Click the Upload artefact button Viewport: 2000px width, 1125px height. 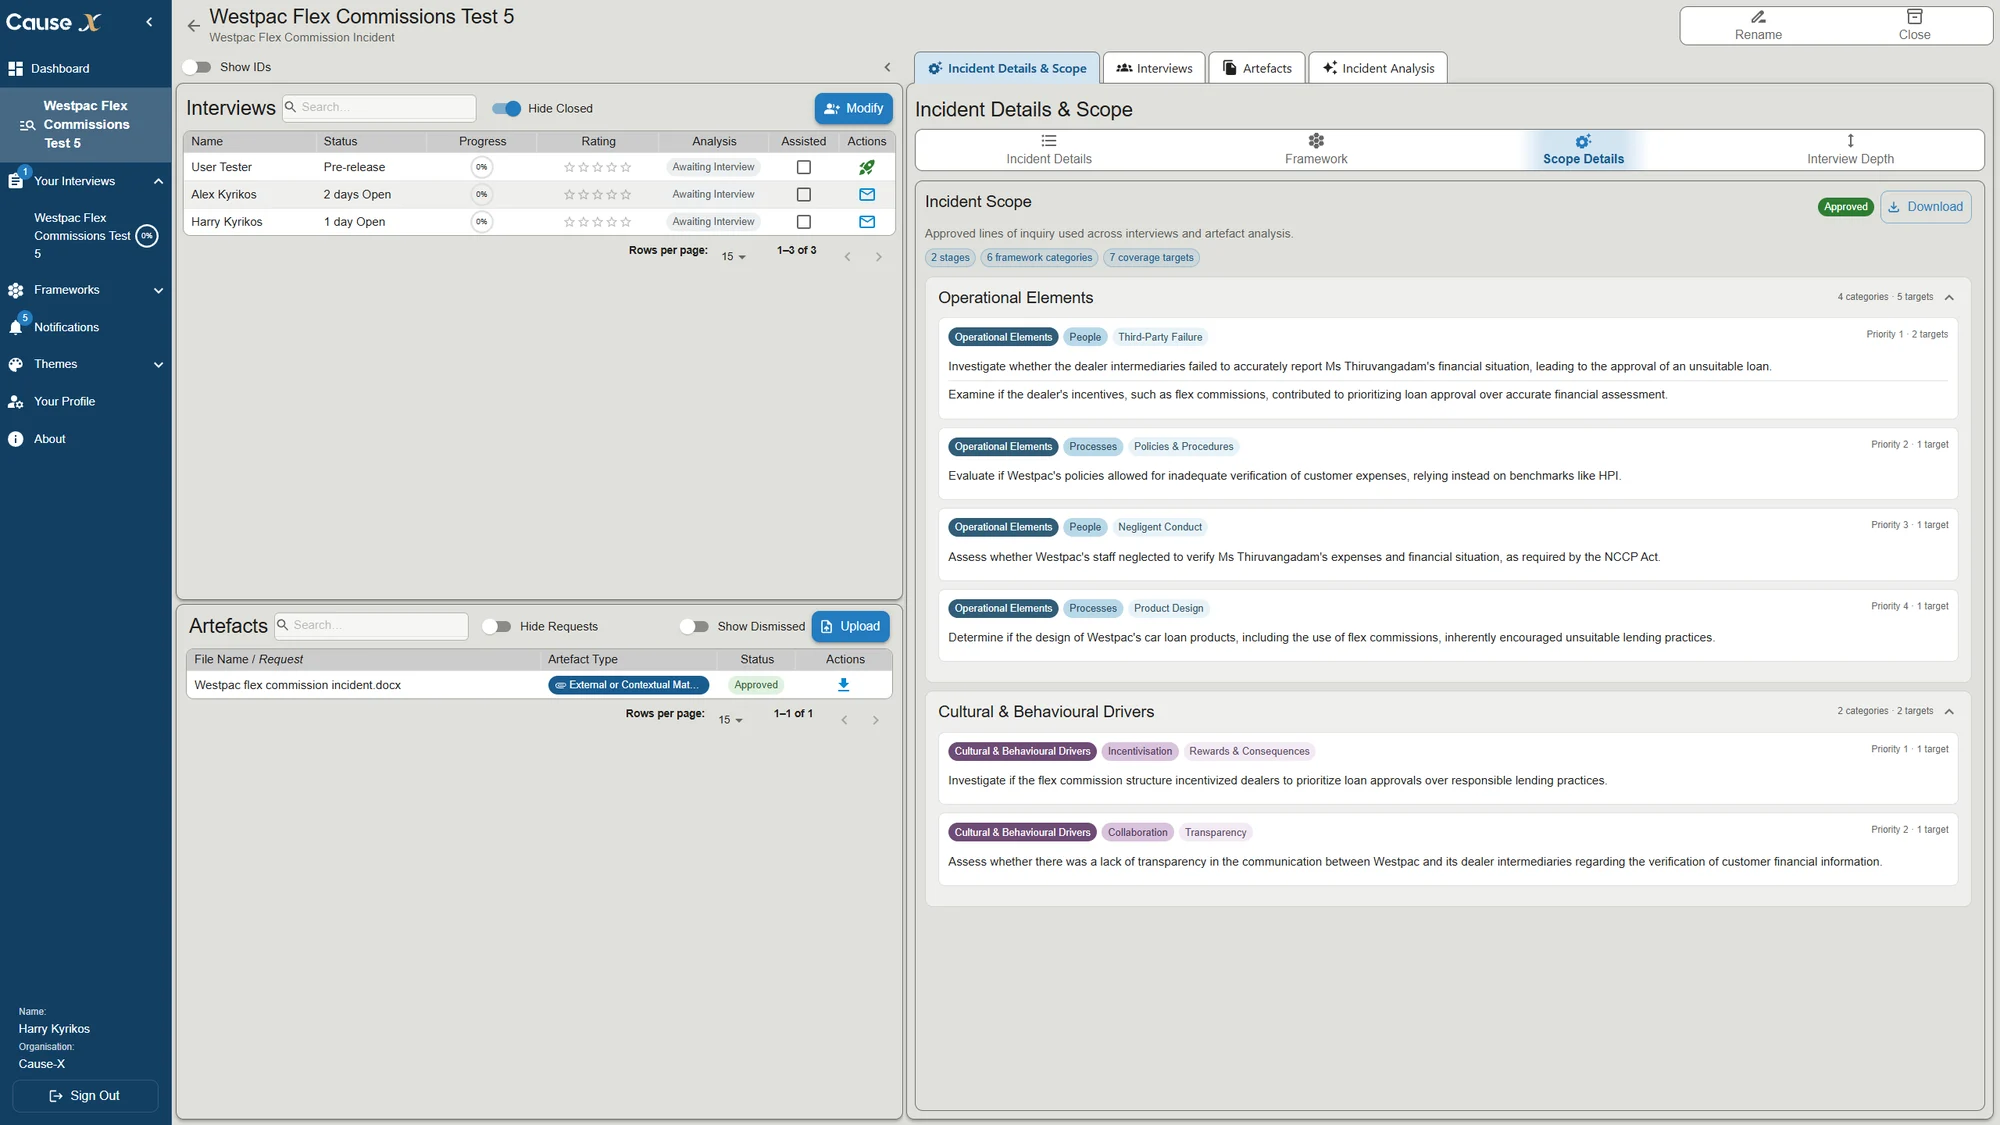[x=851, y=627]
